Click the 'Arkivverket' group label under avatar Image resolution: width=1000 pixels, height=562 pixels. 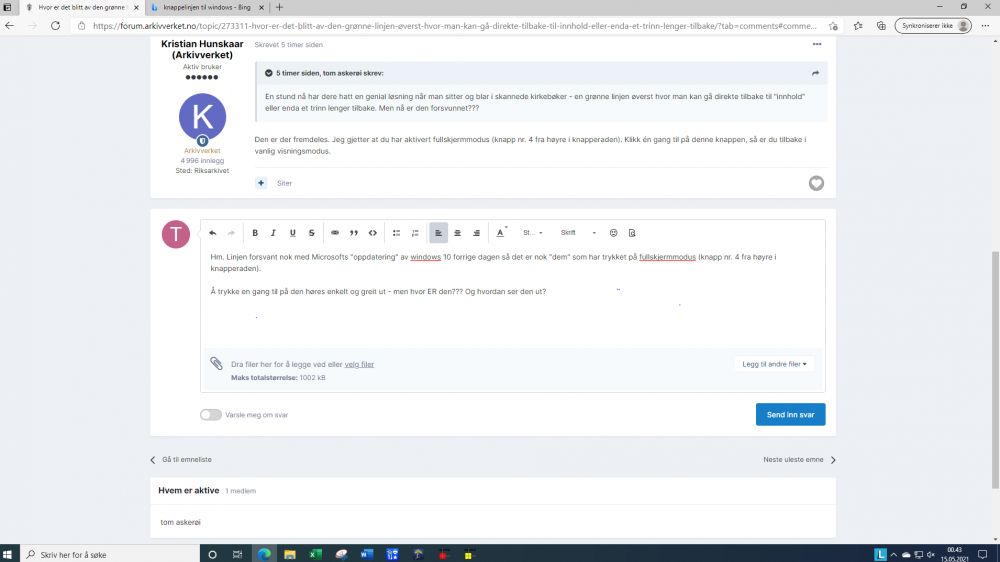[x=202, y=151]
